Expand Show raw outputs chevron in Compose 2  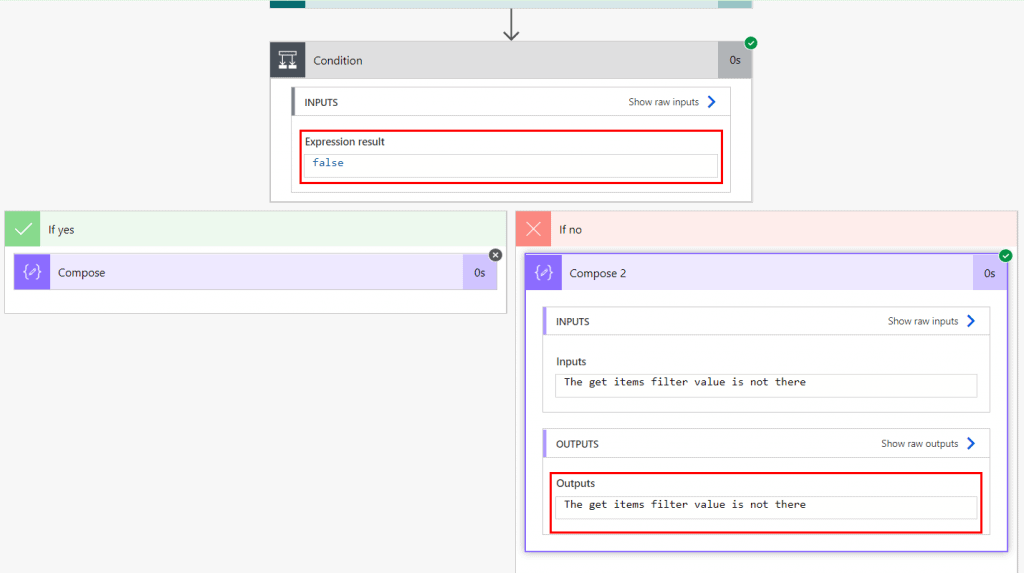click(x=971, y=444)
